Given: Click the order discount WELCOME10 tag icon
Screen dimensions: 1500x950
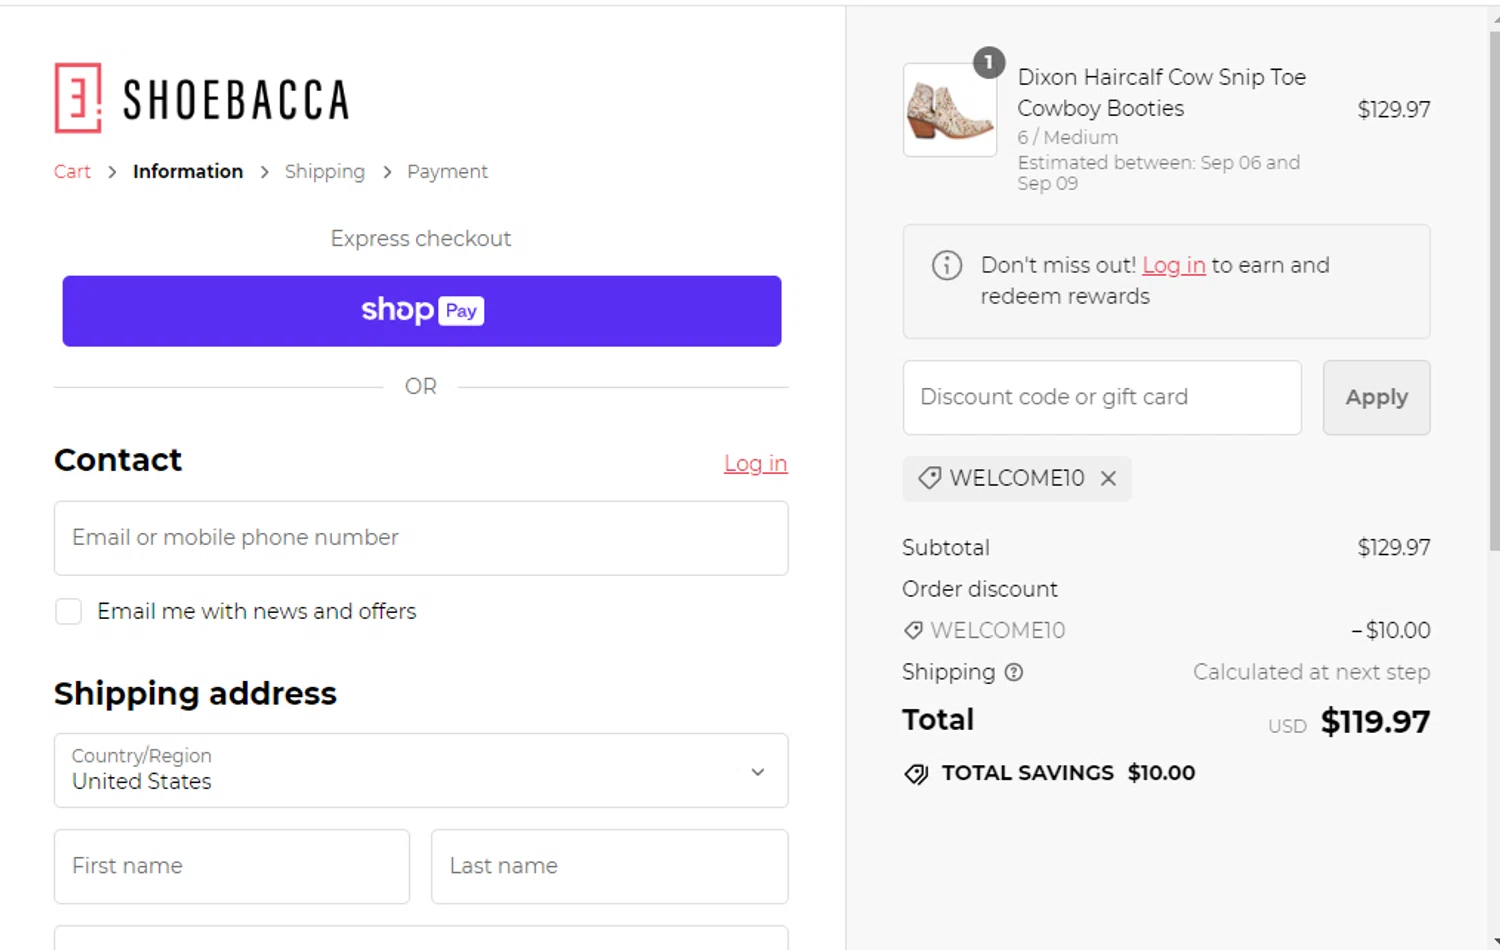Looking at the screenshot, I should pyautogui.click(x=913, y=630).
